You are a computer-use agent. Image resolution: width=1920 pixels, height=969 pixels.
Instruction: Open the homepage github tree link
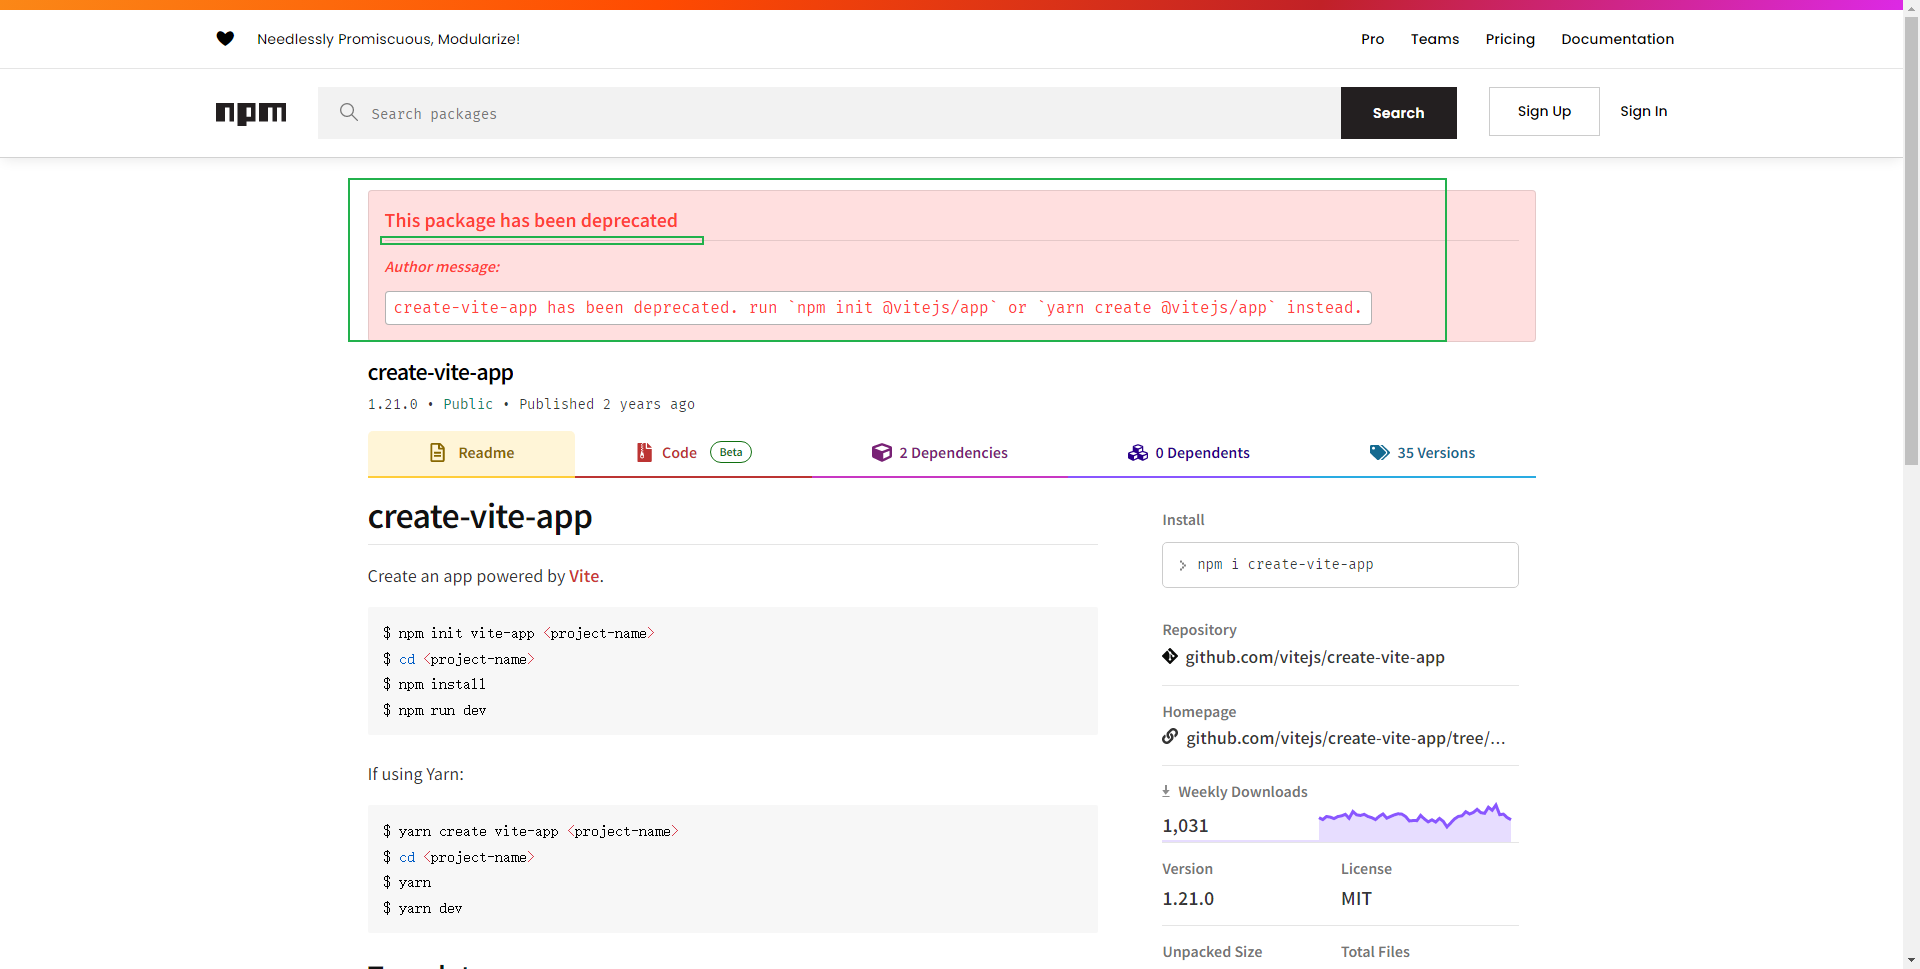(x=1345, y=738)
